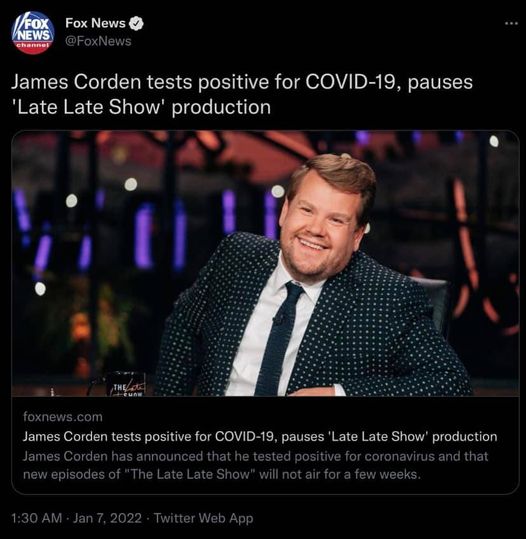Click James Corden's face in the photo

[x=320, y=229]
